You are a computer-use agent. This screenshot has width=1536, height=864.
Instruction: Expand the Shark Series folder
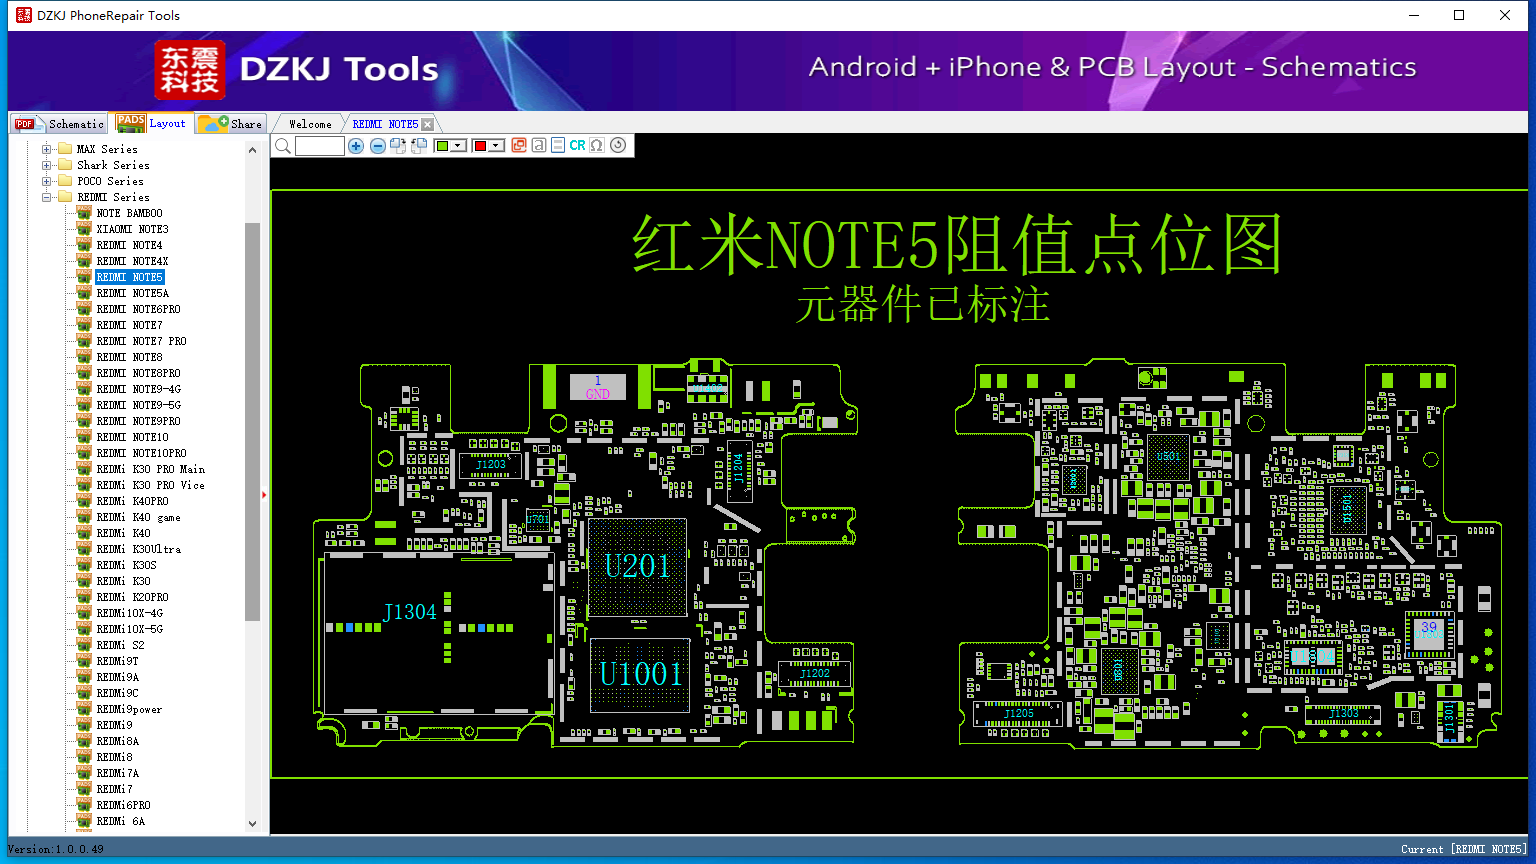pyautogui.click(x=46, y=165)
